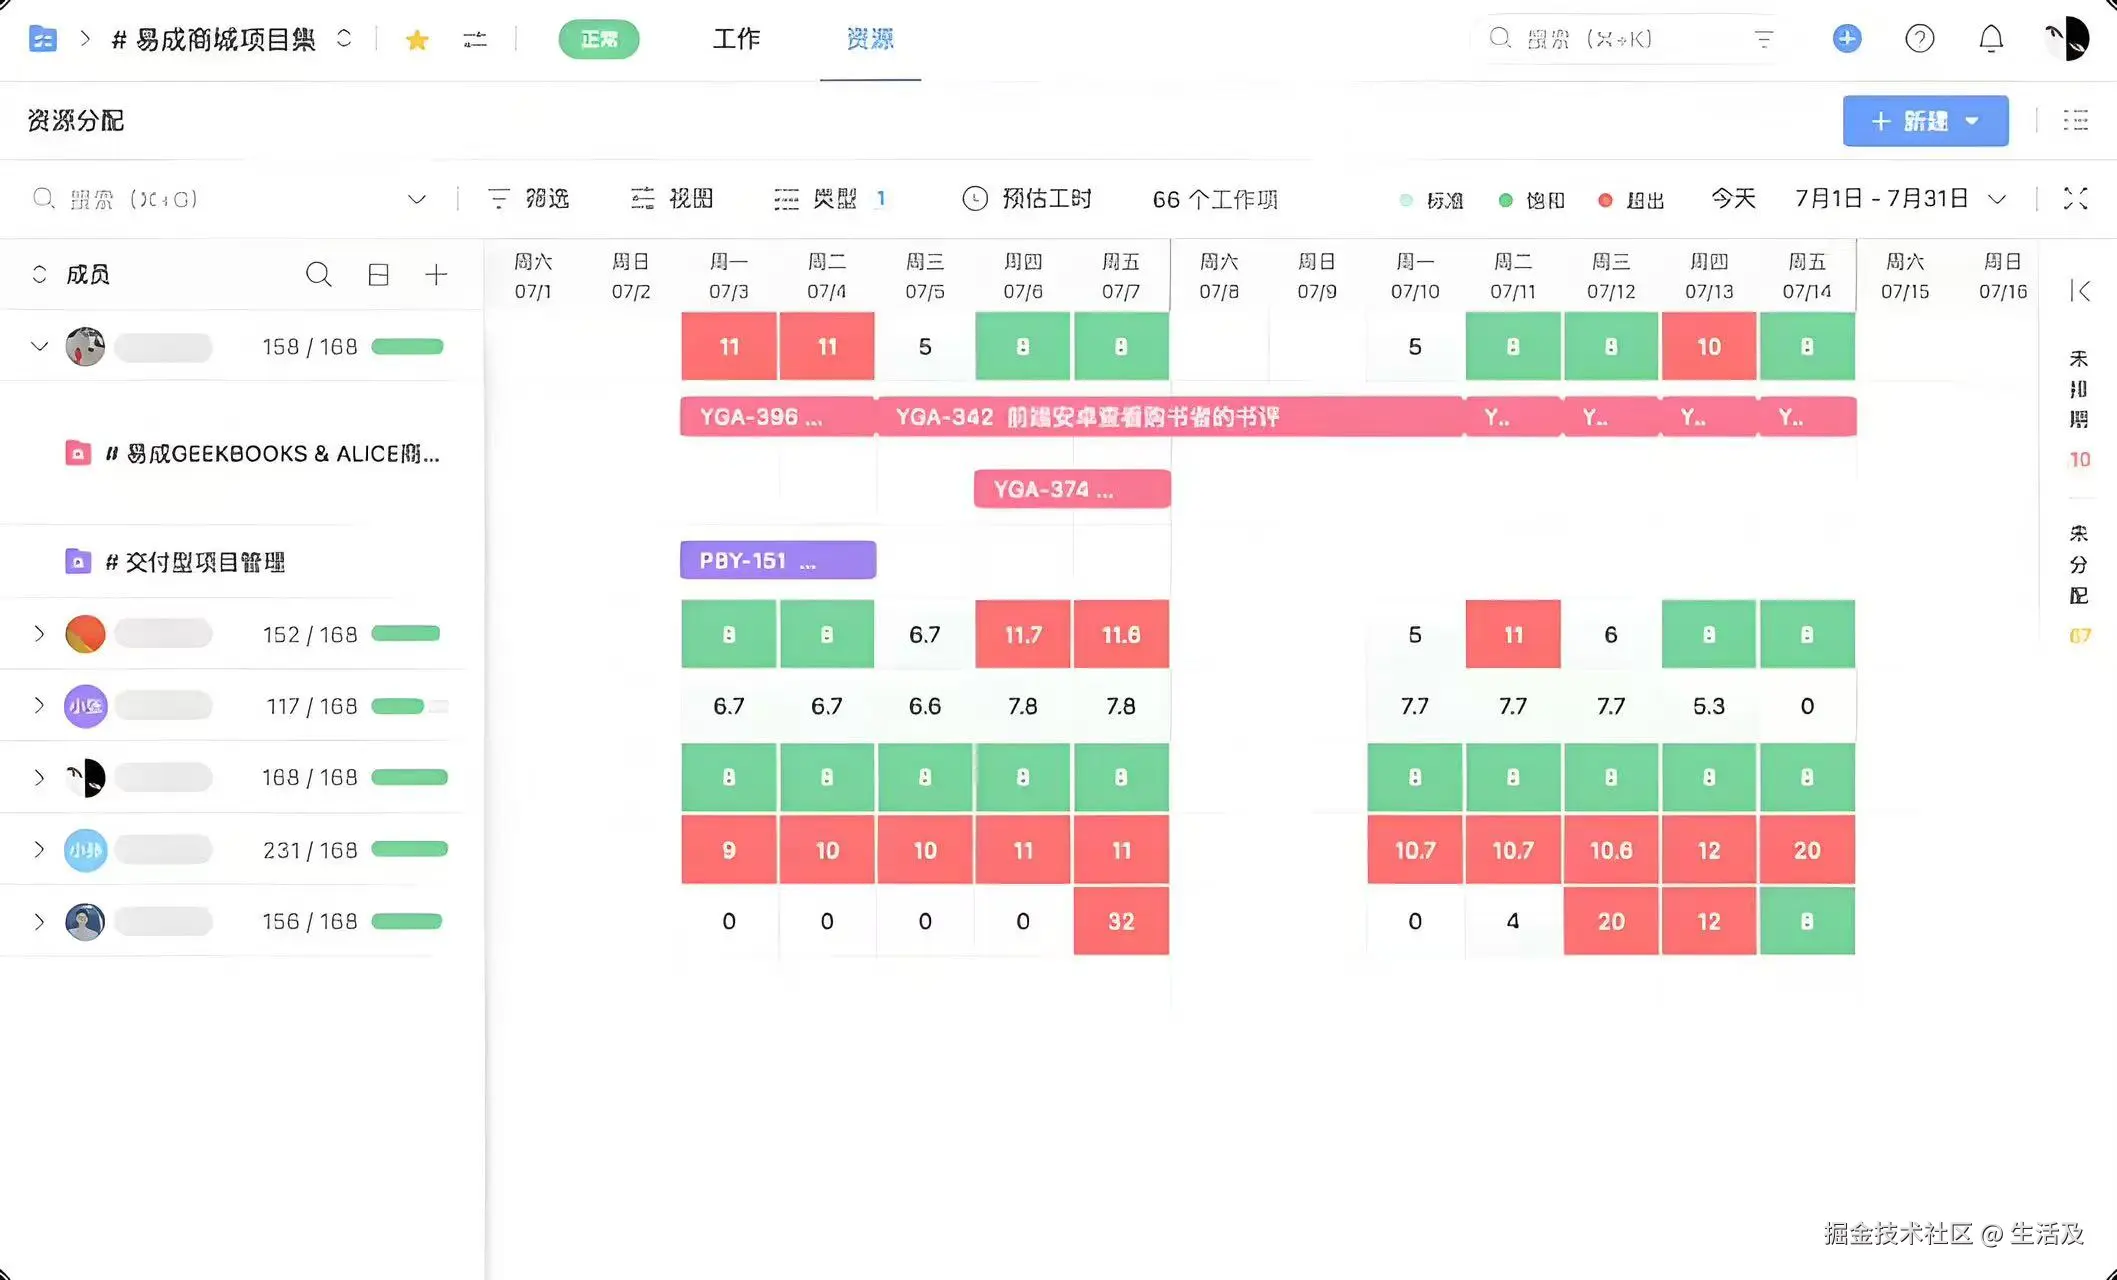Click the YGA-374 task bar

[x=1071, y=489]
